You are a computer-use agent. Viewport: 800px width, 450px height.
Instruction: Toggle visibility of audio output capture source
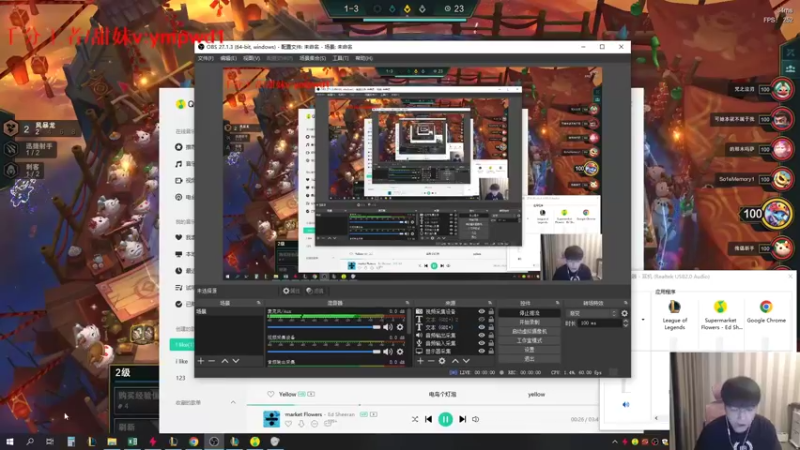[x=481, y=335]
